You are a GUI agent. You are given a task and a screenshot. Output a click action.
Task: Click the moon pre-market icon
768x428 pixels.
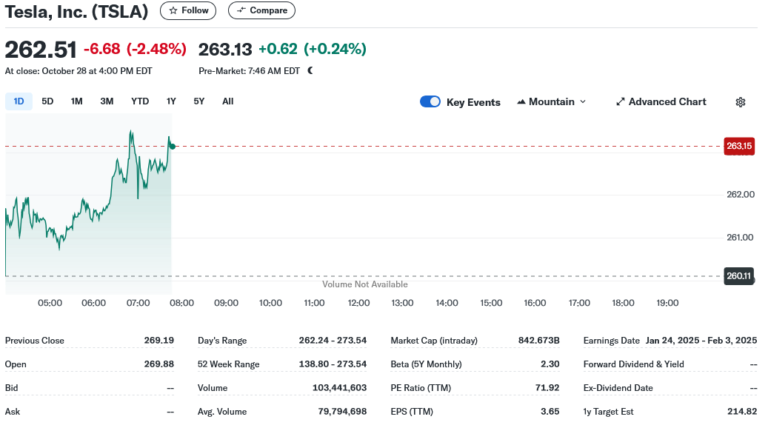[310, 71]
